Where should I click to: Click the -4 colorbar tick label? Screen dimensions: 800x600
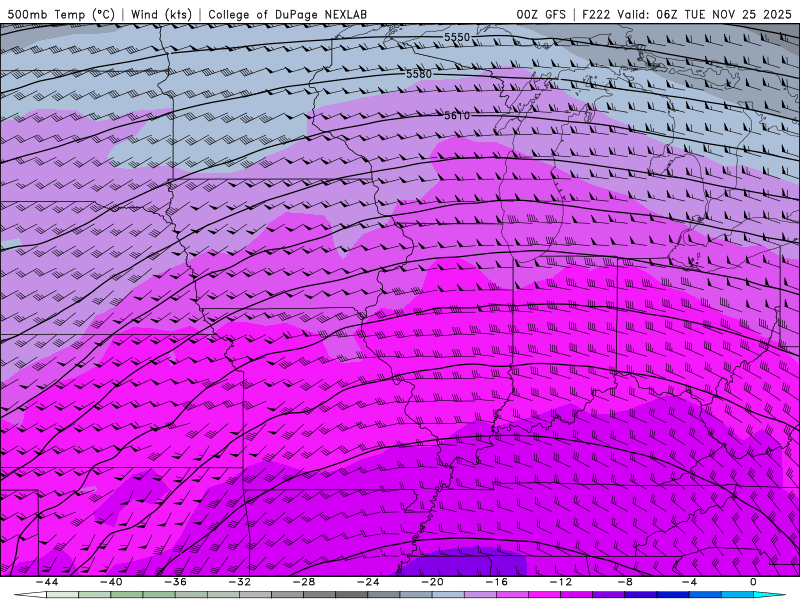point(689,582)
